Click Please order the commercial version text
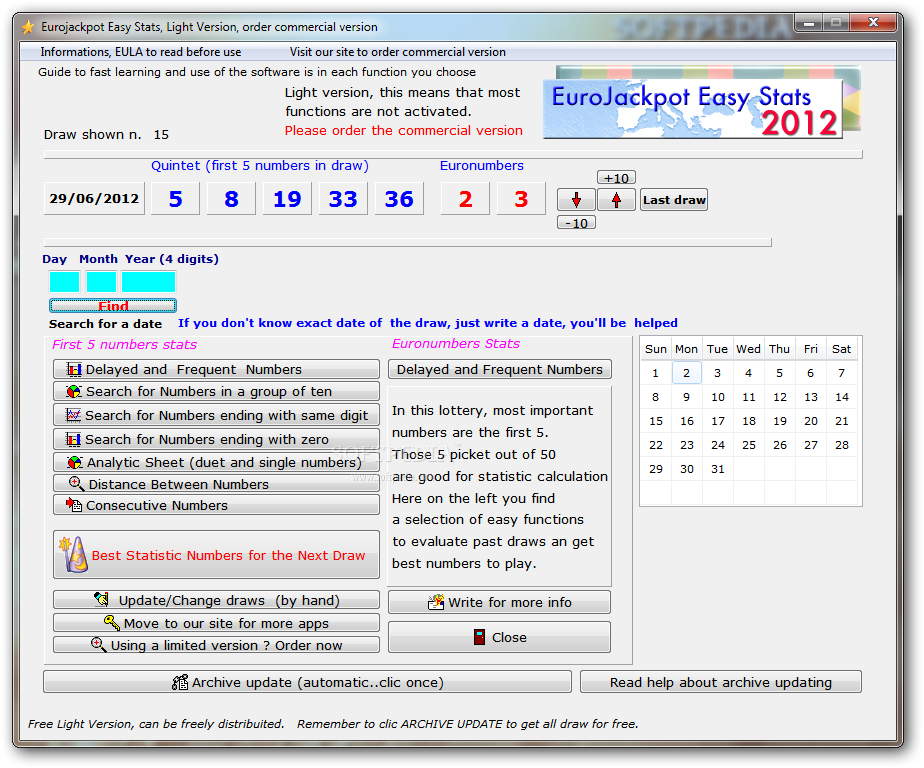 tap(404, 130)
